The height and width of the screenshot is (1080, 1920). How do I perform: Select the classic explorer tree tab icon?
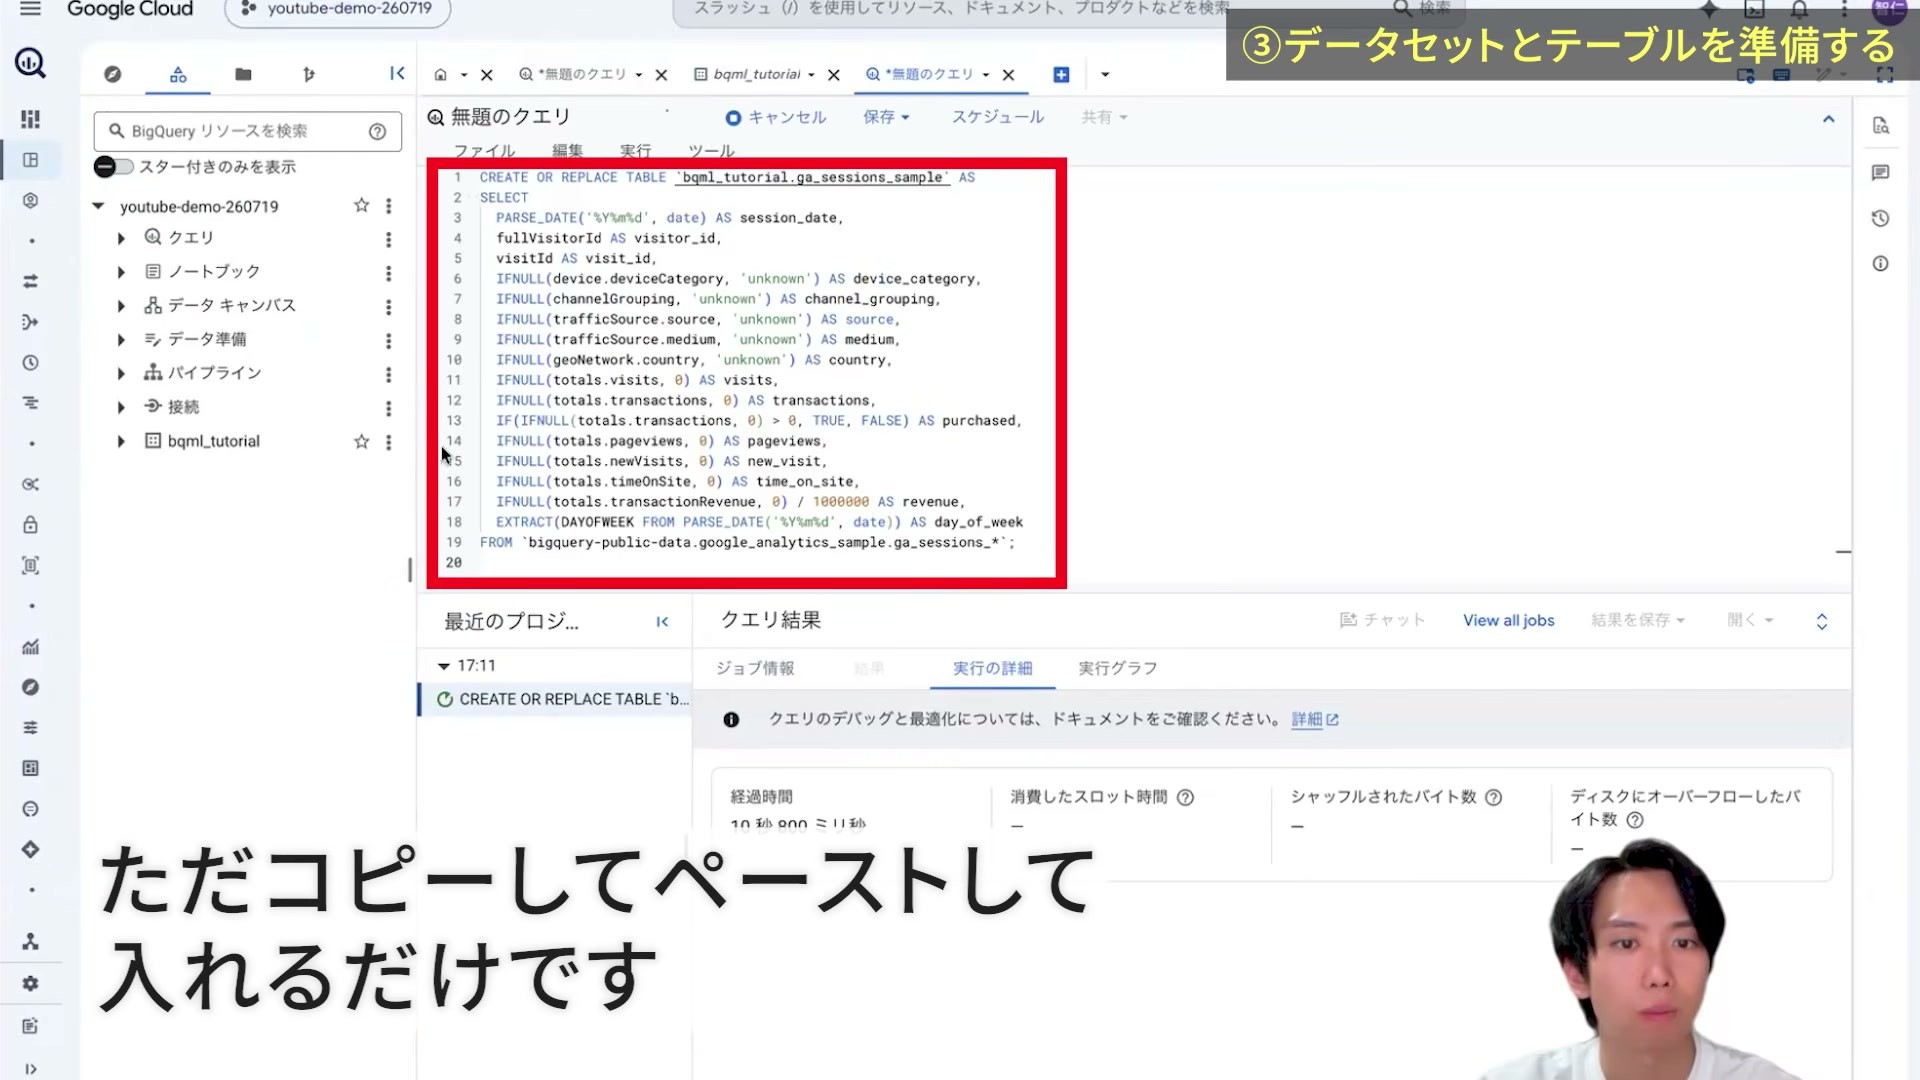[178, 74]
